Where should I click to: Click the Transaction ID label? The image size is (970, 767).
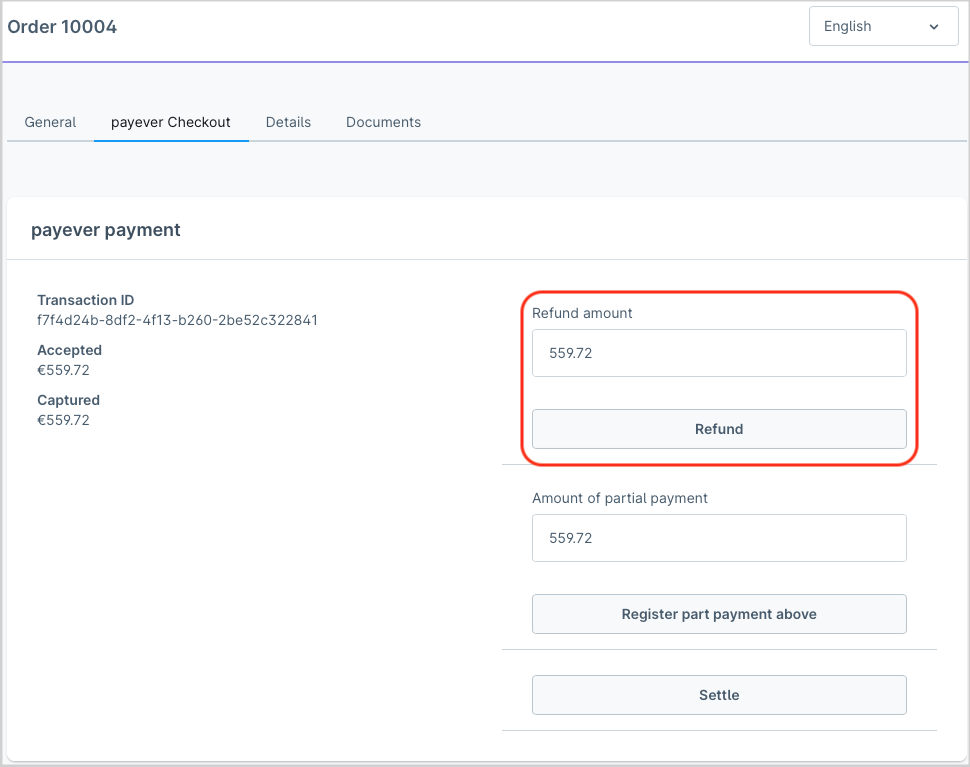(85, 300)
